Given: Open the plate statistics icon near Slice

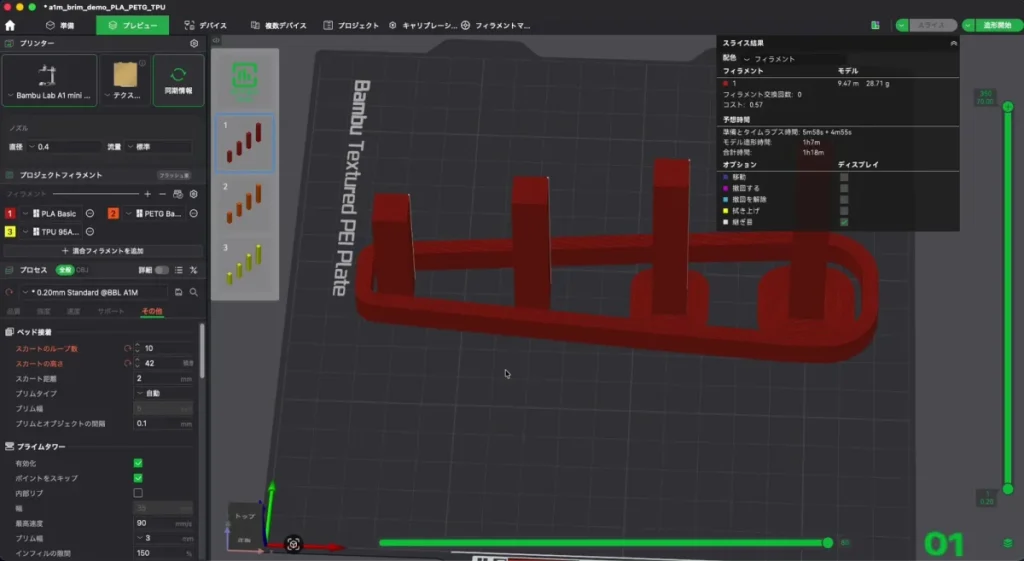Looking at the screenshot, I should point(875,25).
